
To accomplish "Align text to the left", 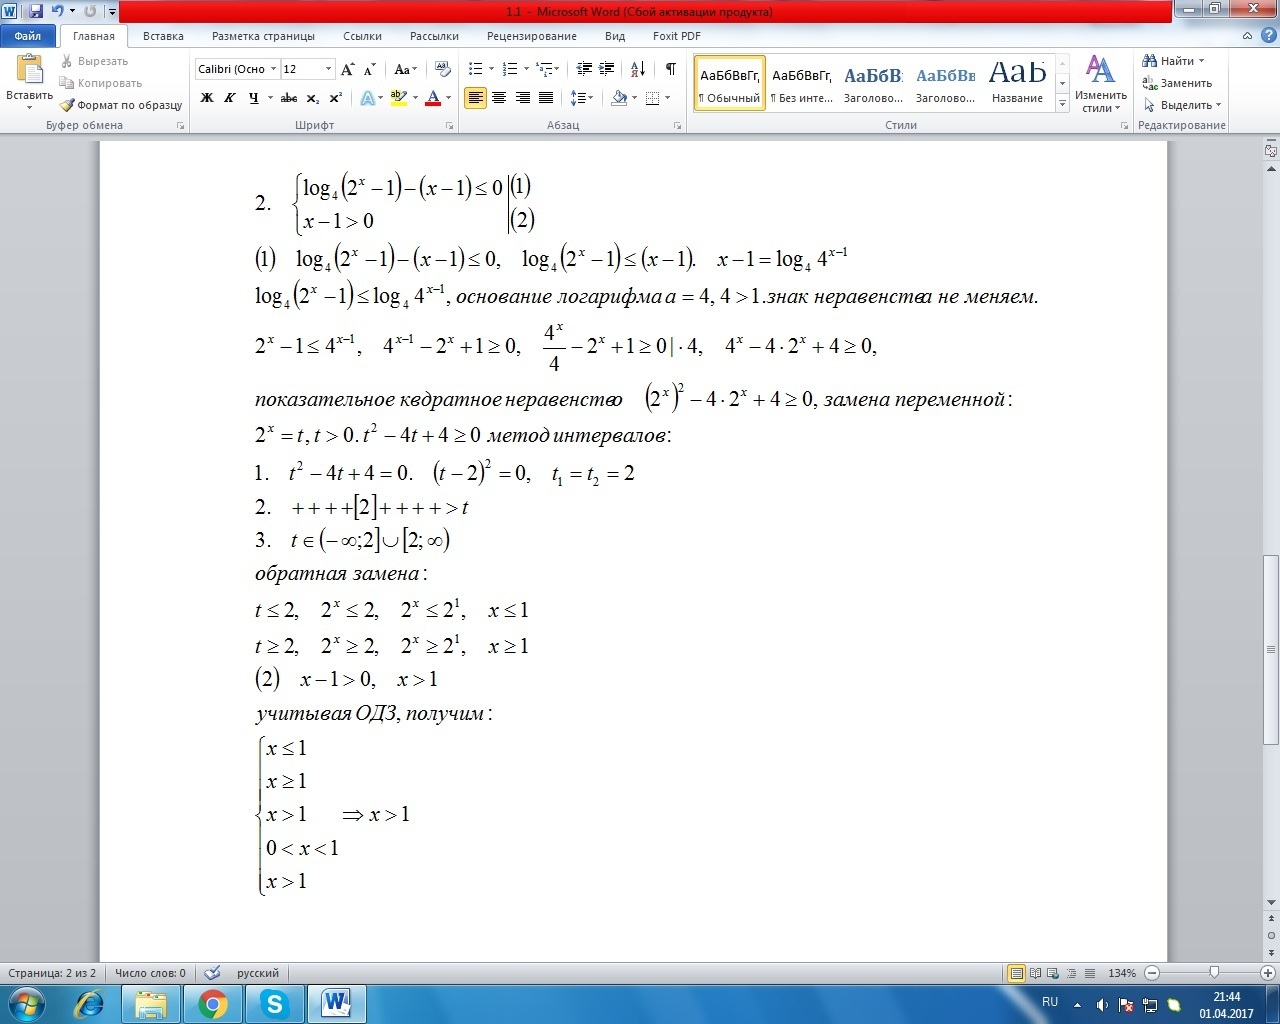I will 475,98.
